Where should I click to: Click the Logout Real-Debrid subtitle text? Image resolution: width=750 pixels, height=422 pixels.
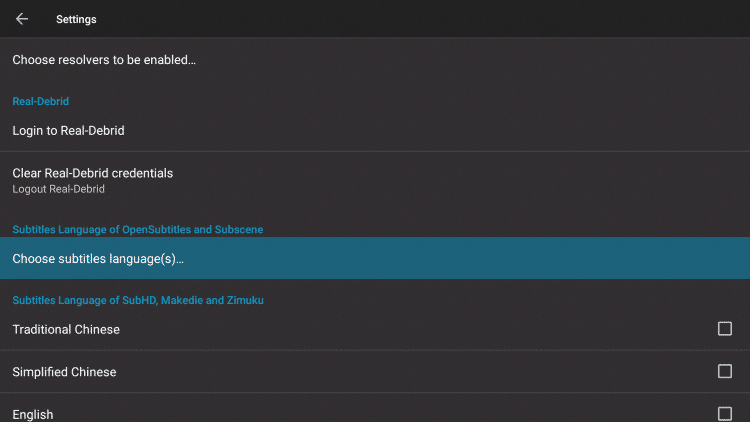tap(58, 189)
